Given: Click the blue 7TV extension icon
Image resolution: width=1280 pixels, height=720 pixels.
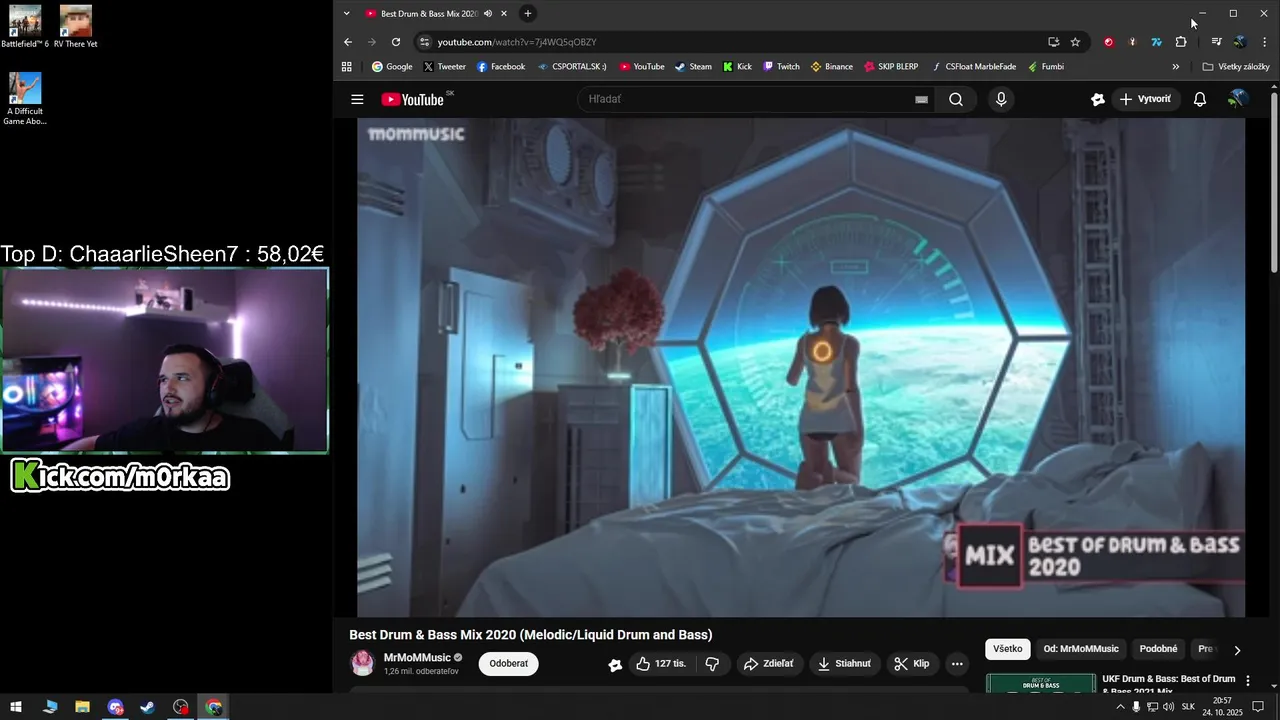Looking at the screenshot, I should tap(1156, 42).
